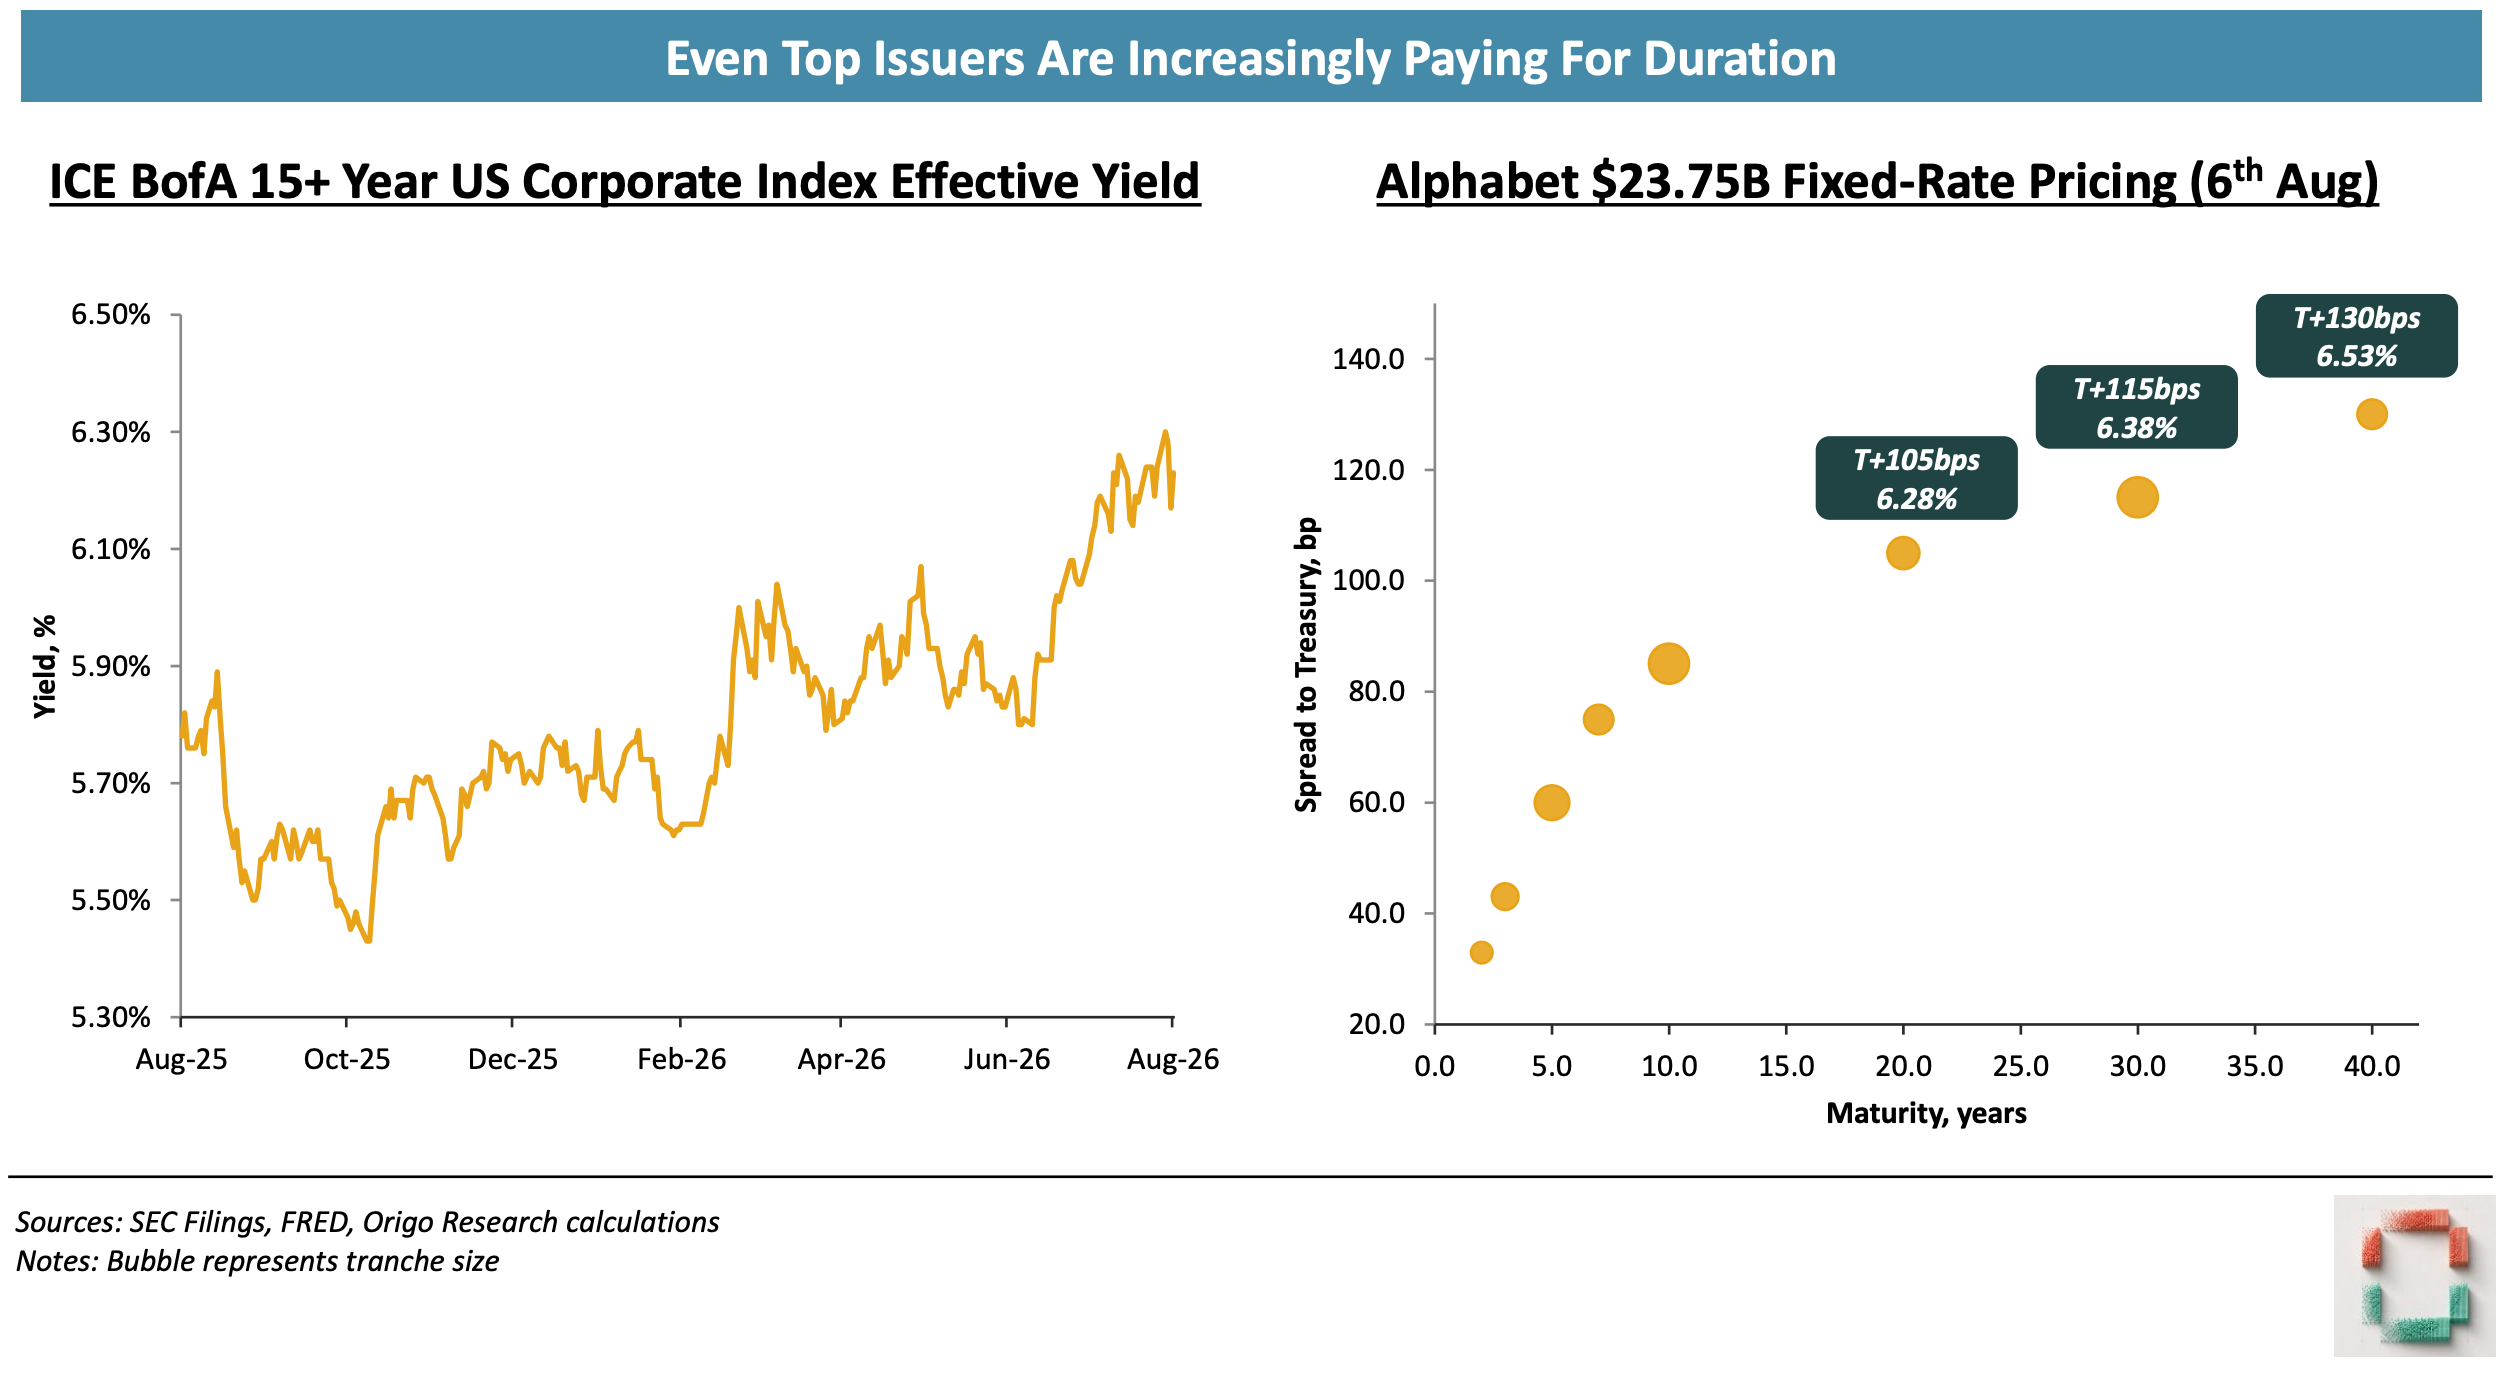Click the 'T+130bps 6.53%' callout label
2514x1388 pixels.
pos(2356,336)
